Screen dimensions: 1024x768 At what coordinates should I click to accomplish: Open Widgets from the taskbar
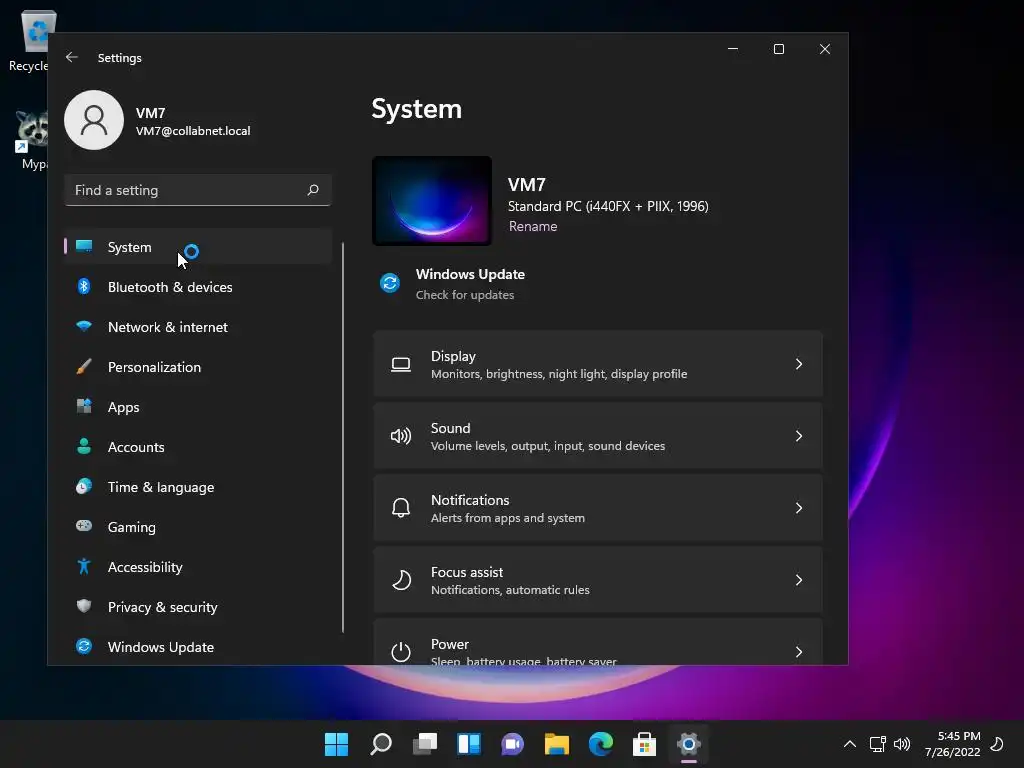(x=469, y=744)
